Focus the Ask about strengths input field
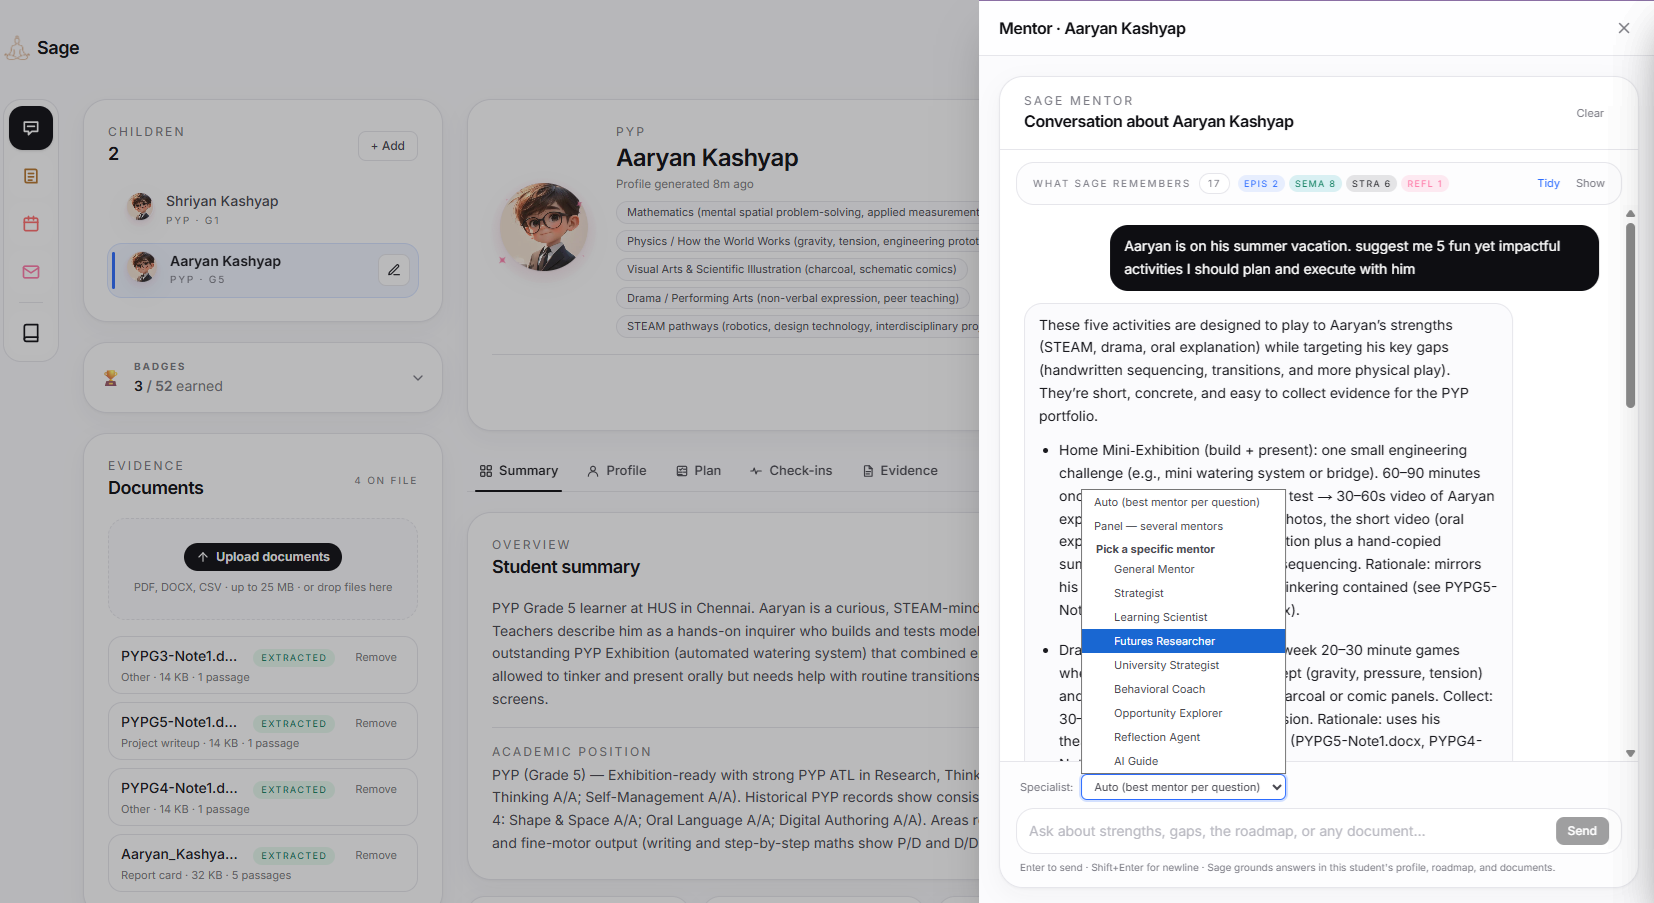Screen dimensions: 1654x903 [1285, 831]
